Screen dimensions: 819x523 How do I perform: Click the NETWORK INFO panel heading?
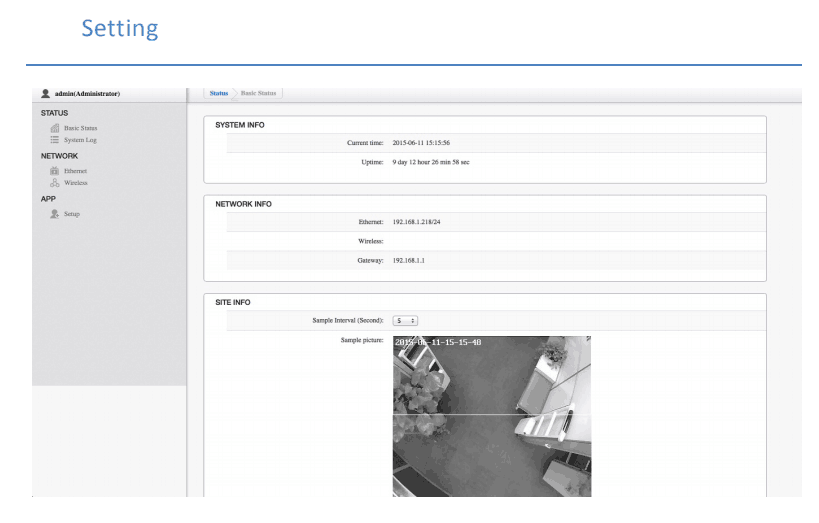243,204
